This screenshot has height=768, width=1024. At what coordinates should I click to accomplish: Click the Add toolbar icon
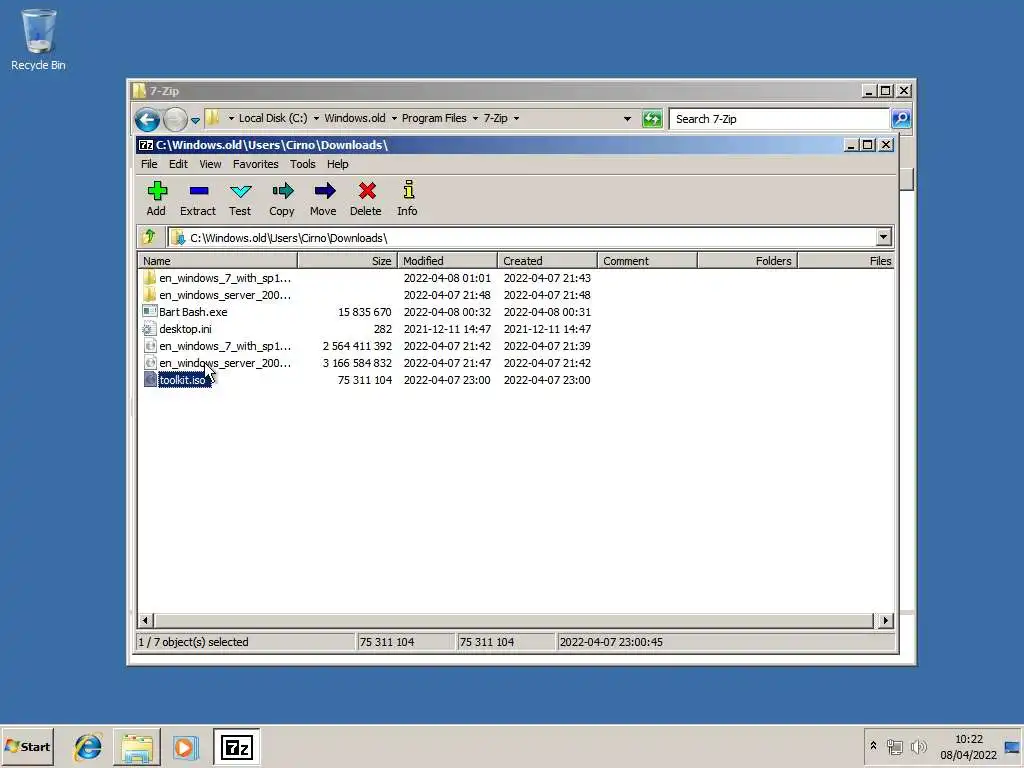tap(157, 191)
